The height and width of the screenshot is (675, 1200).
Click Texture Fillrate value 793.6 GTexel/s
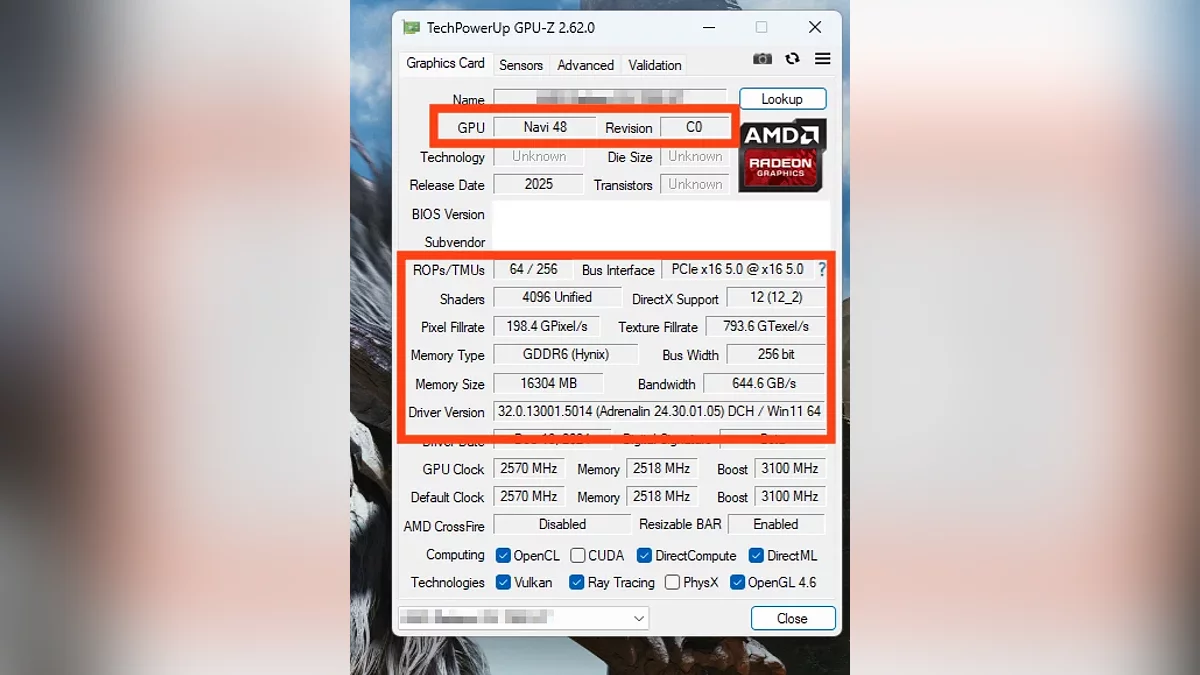(765, 326)
